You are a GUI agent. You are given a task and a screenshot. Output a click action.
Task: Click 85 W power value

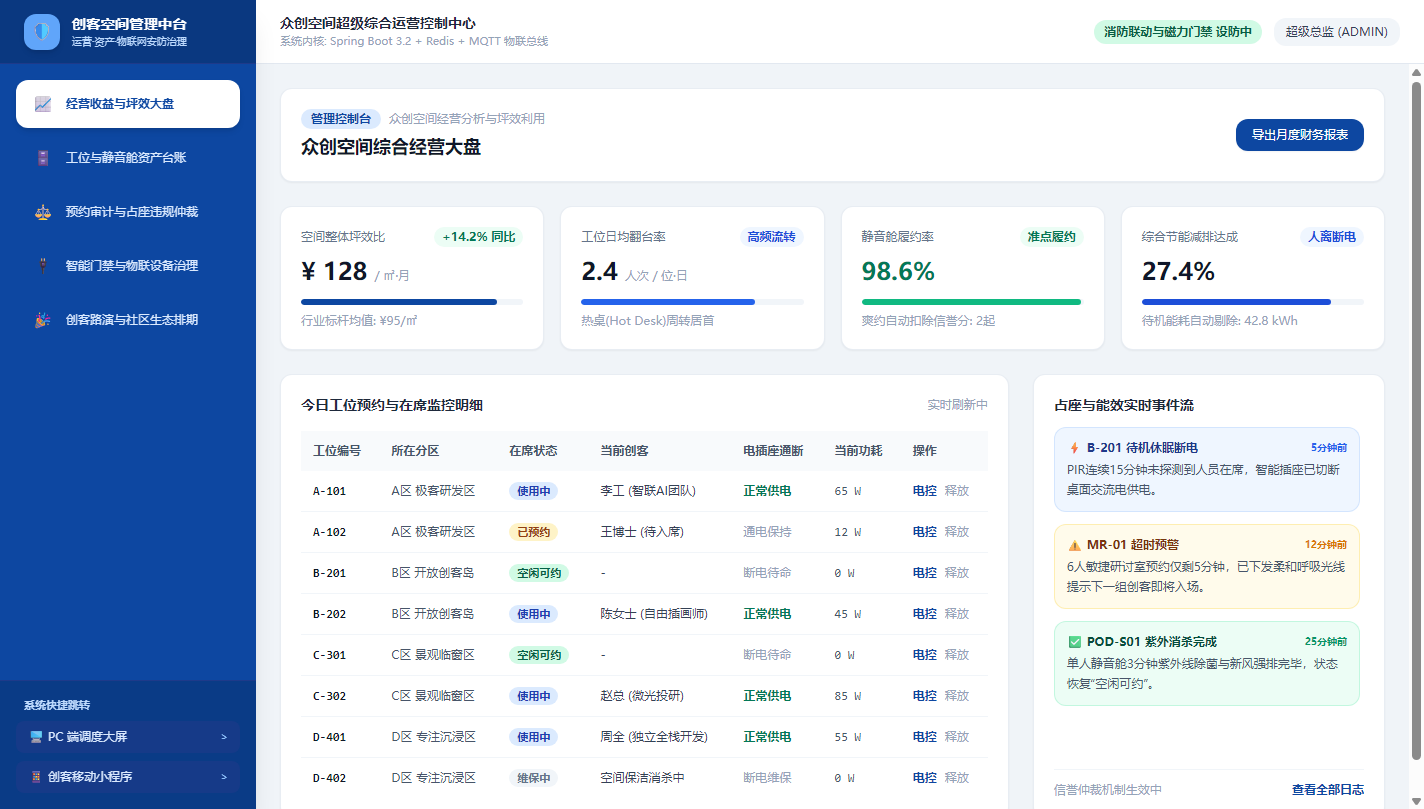[x=848, y=696]
